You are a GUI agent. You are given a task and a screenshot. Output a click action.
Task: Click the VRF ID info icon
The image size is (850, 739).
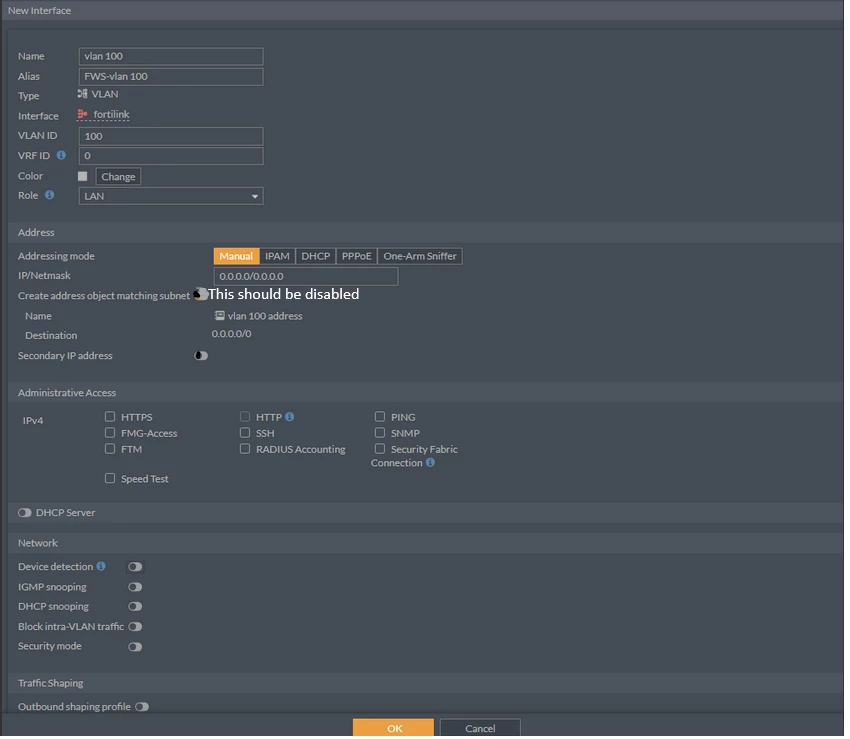(x=61, y=156)
